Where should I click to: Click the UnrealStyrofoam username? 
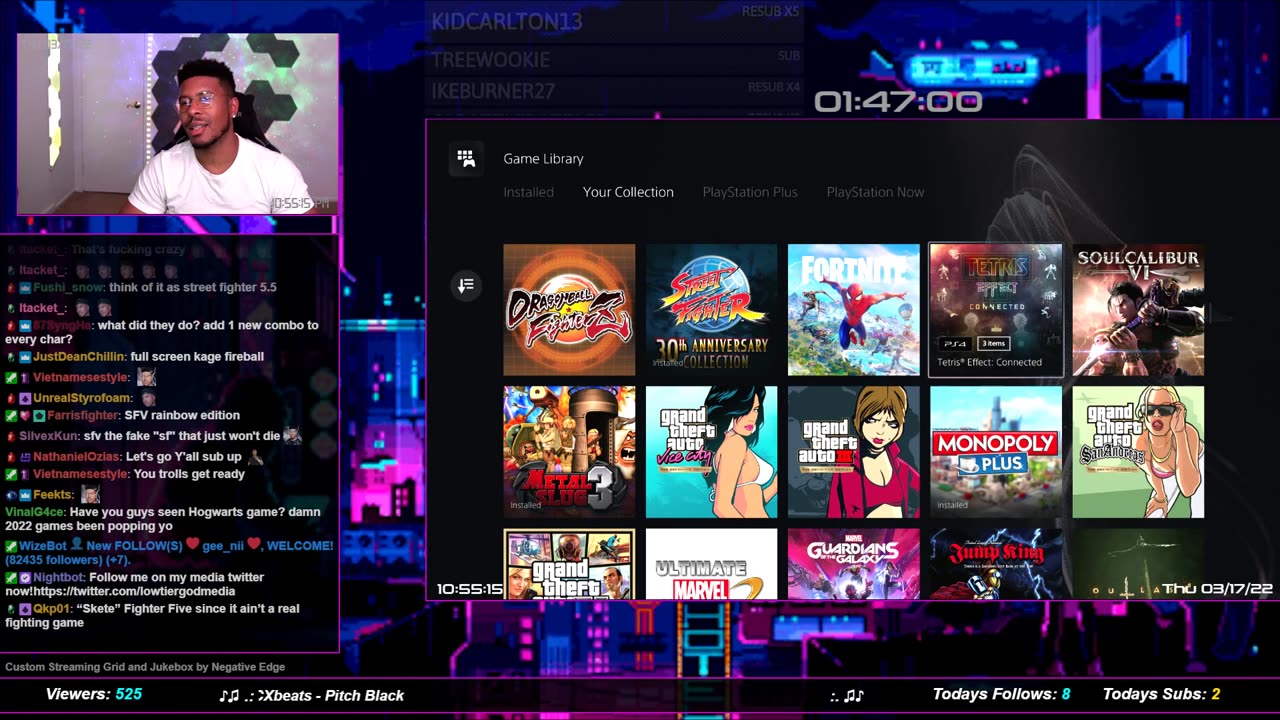click(x=84, y=398)
